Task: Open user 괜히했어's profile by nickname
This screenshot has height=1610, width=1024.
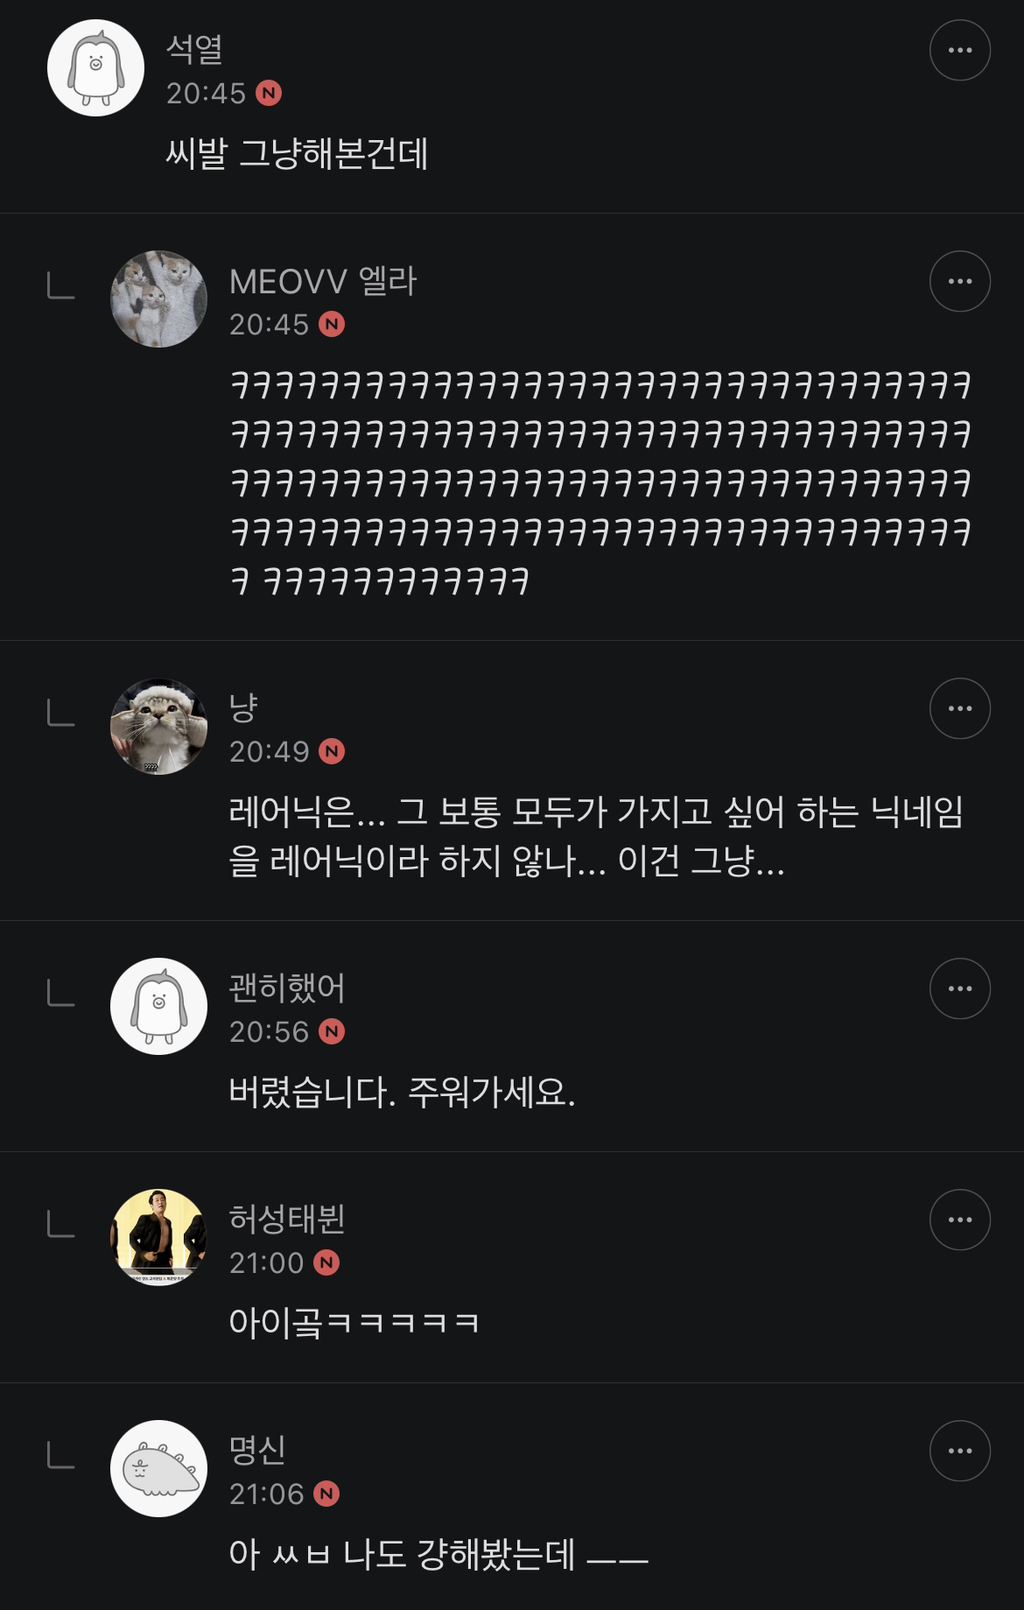Action: point(287,988)
